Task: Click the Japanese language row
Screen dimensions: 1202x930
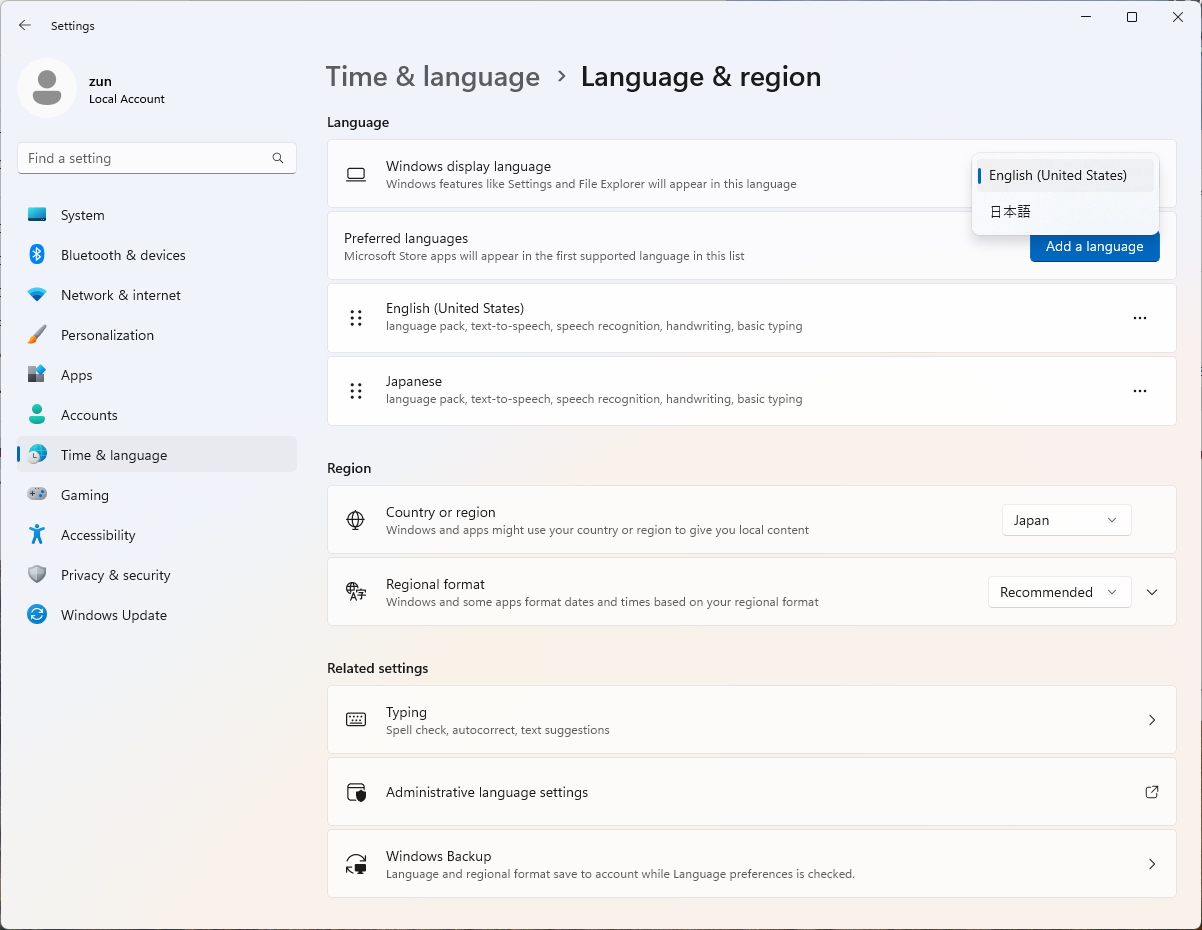Action: coord(752,391)
